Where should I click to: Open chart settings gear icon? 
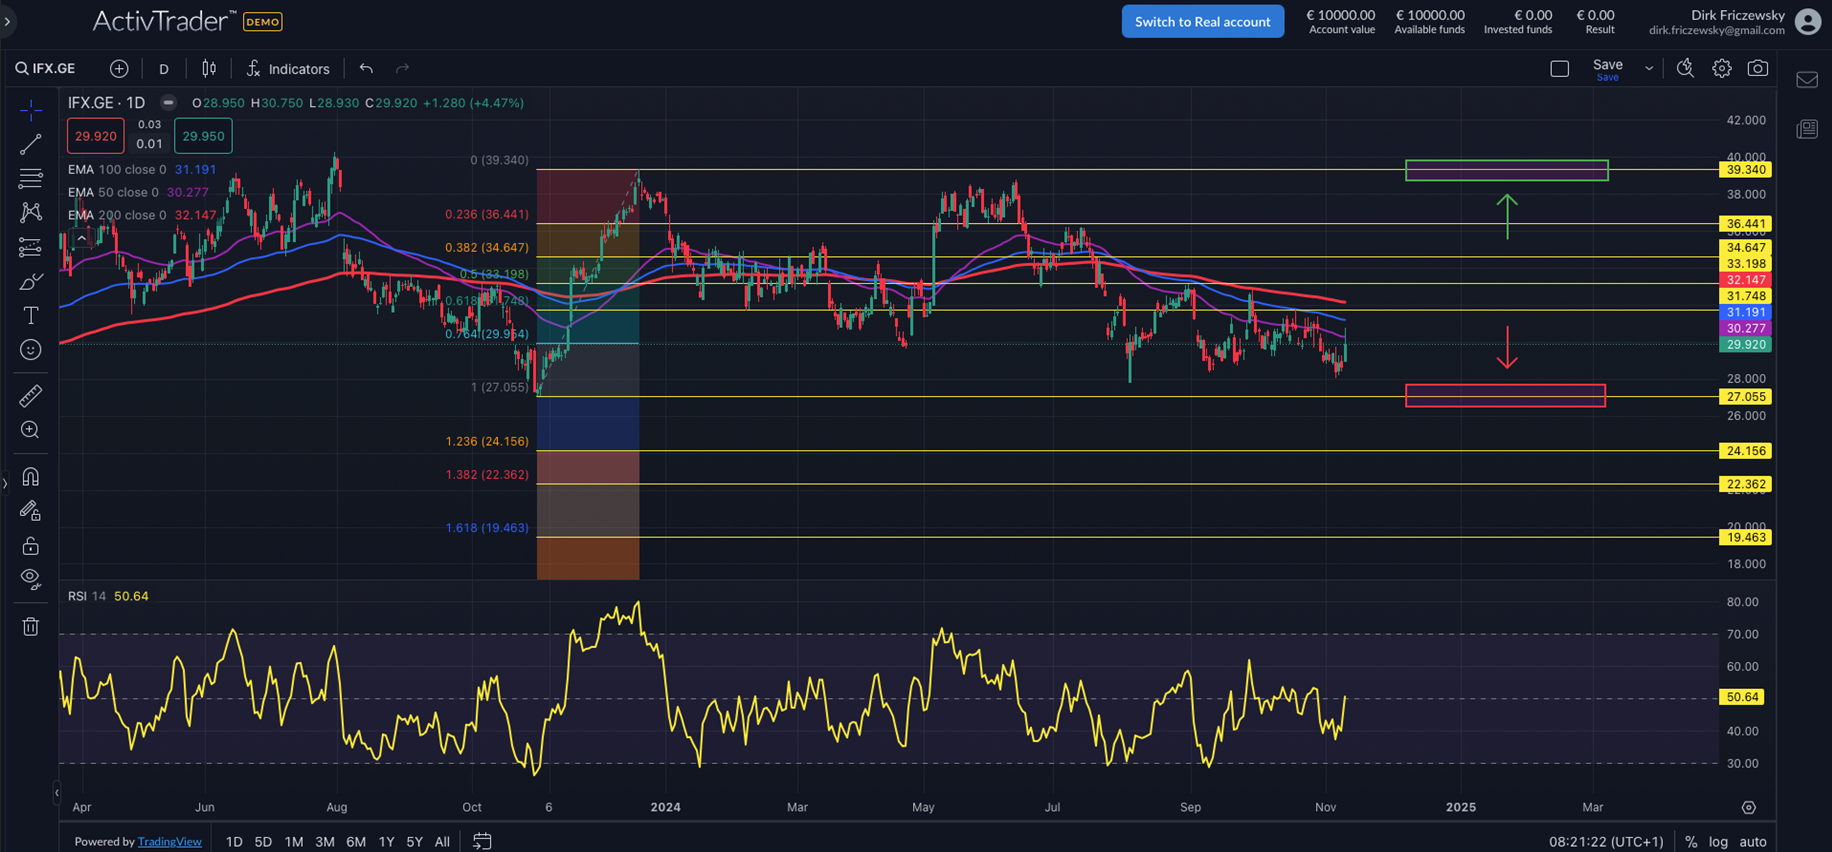coord(1721,68)
